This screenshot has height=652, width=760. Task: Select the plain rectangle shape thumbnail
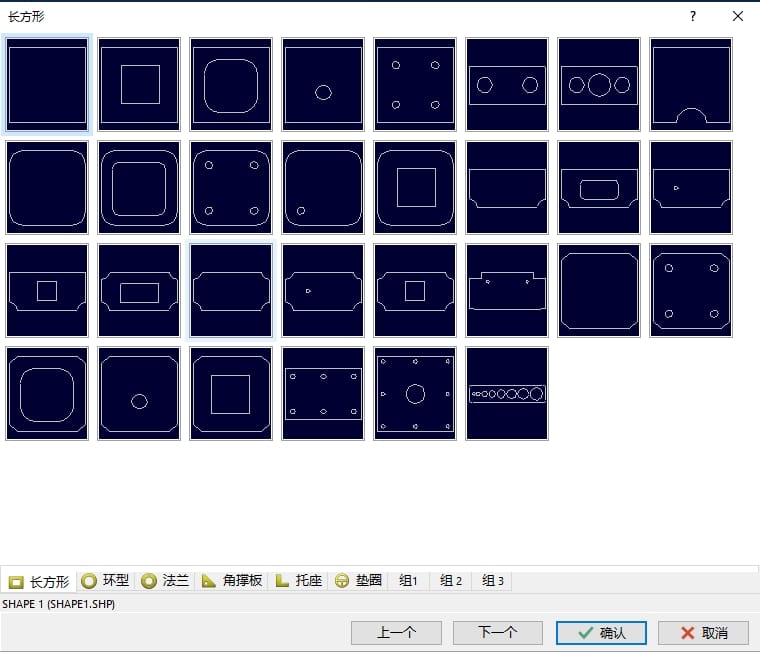[x=48, y=84]
